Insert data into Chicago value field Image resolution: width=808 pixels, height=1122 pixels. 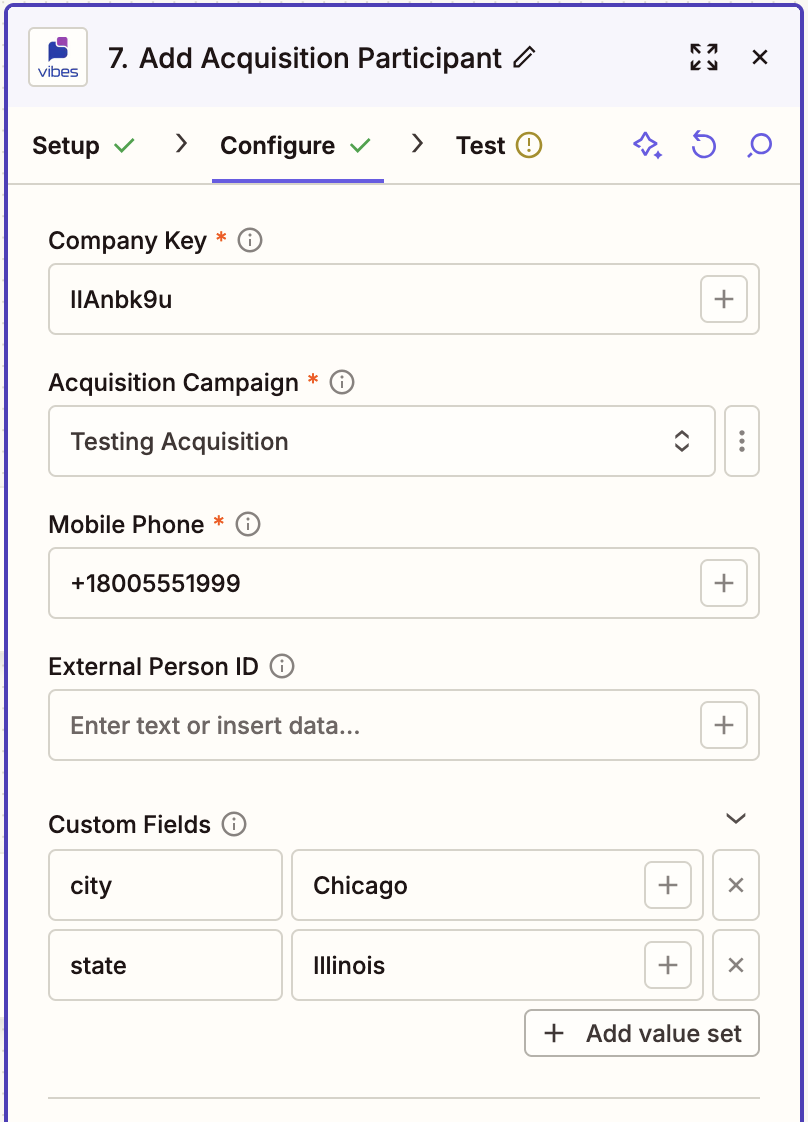coord(668,885)
